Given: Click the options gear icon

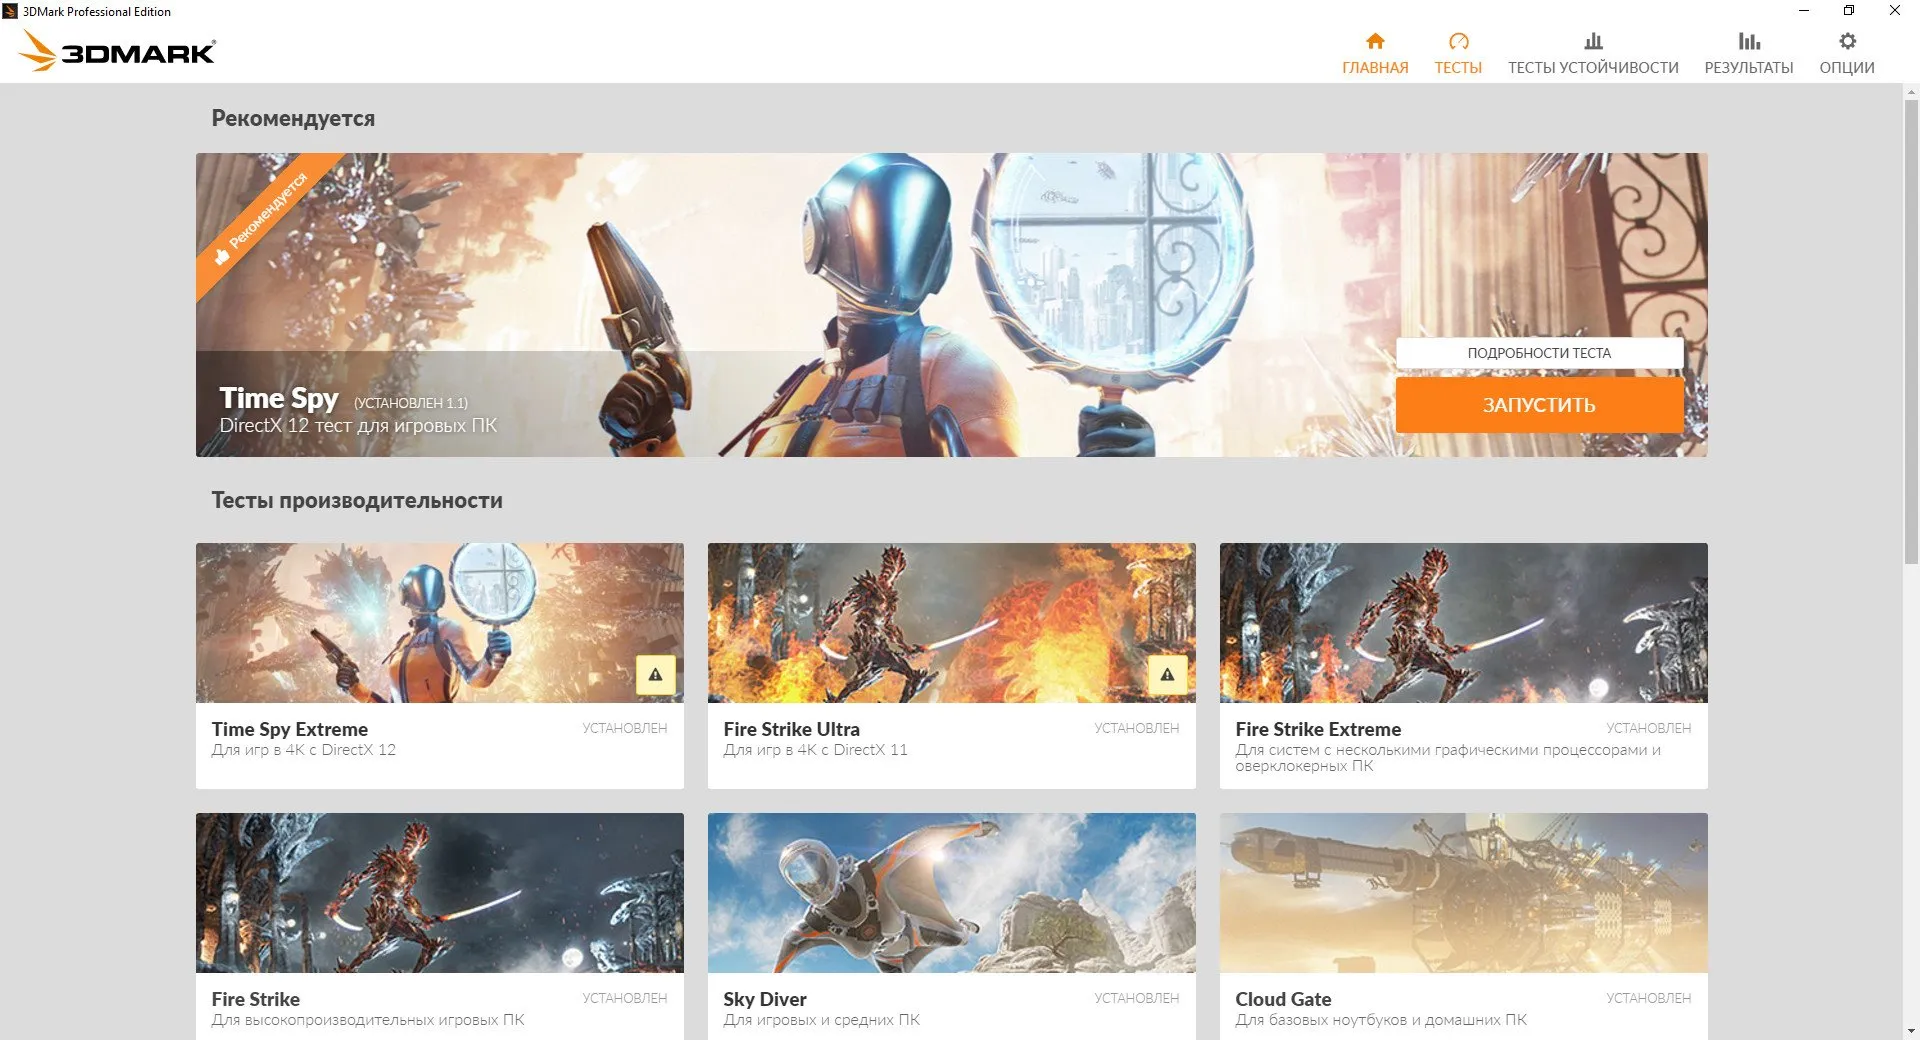Looking at the screenshot, I should coord(1847,41).
